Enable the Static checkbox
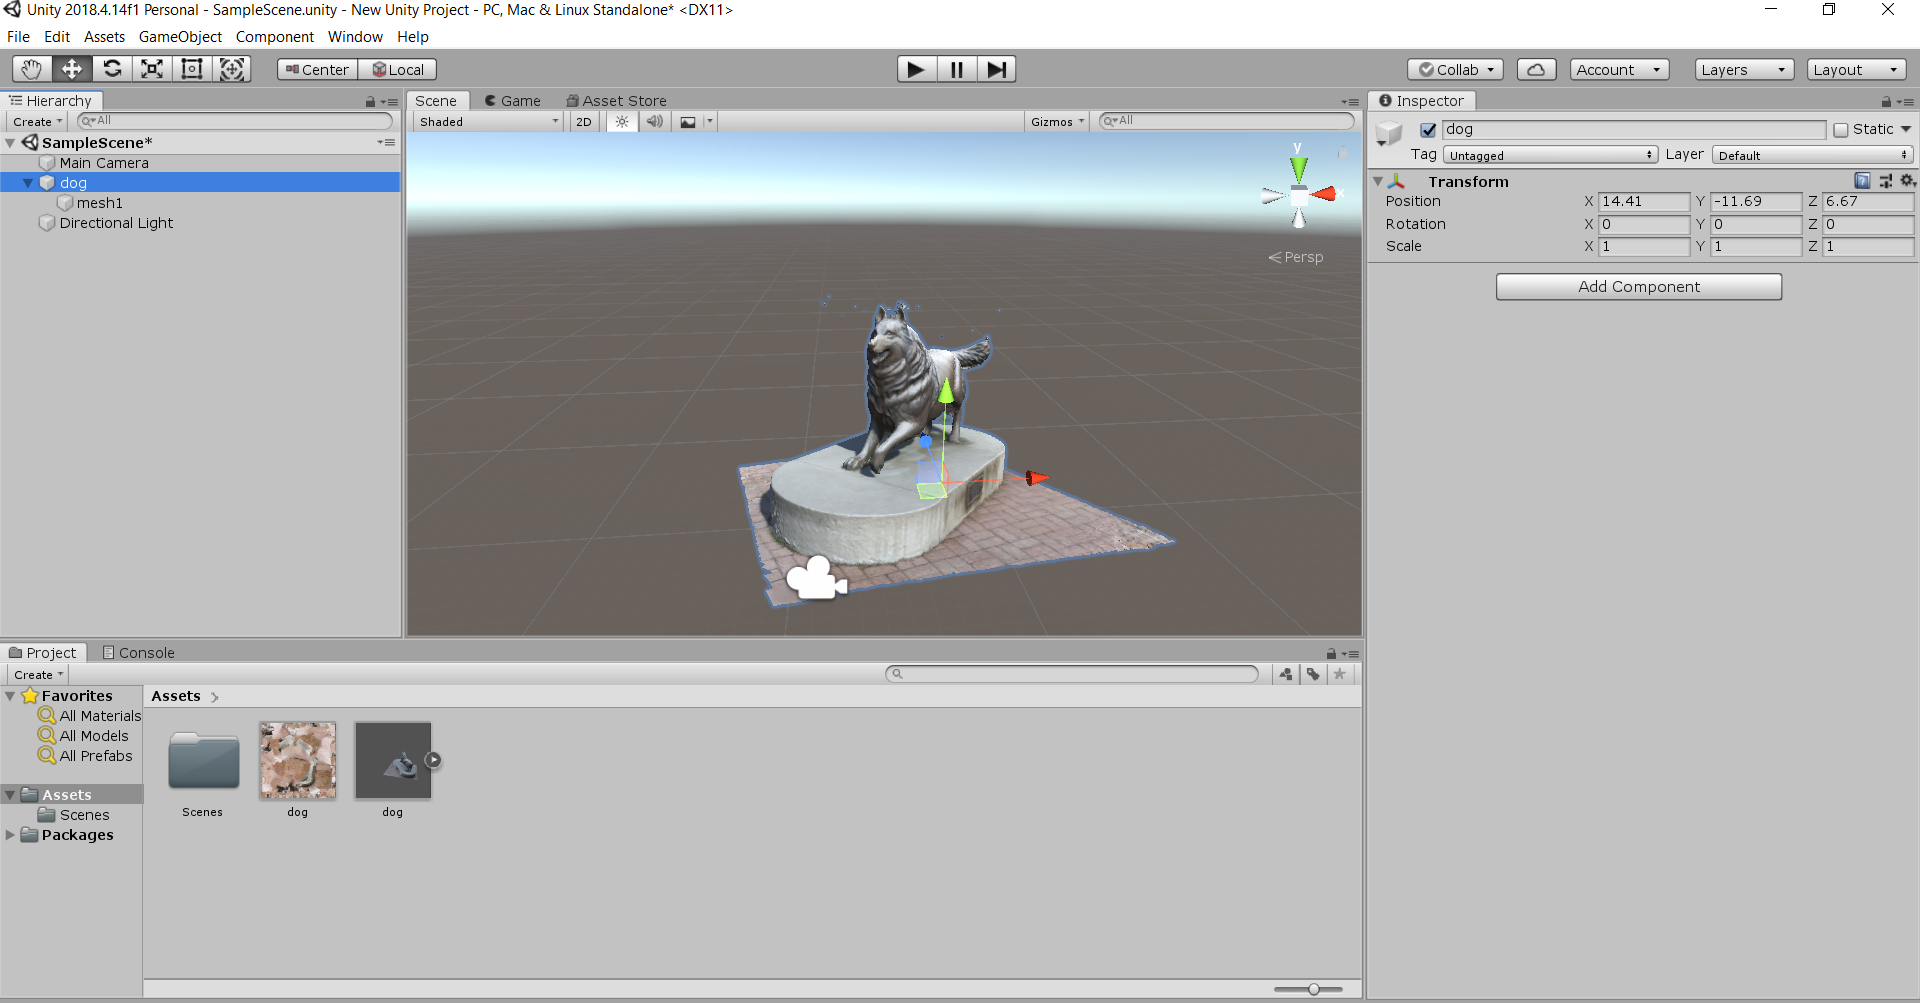This screenshot has width=1920, height=1003. [1841, 130]
